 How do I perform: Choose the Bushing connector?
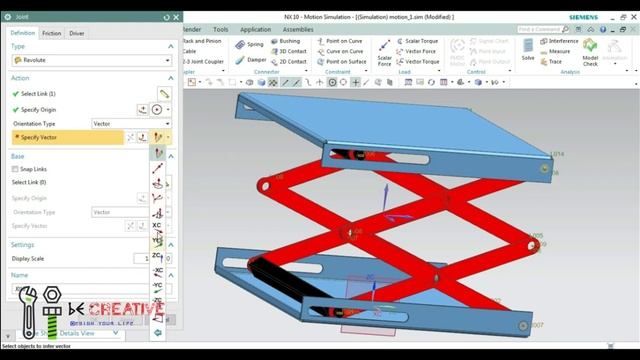(x=285, y=41)
